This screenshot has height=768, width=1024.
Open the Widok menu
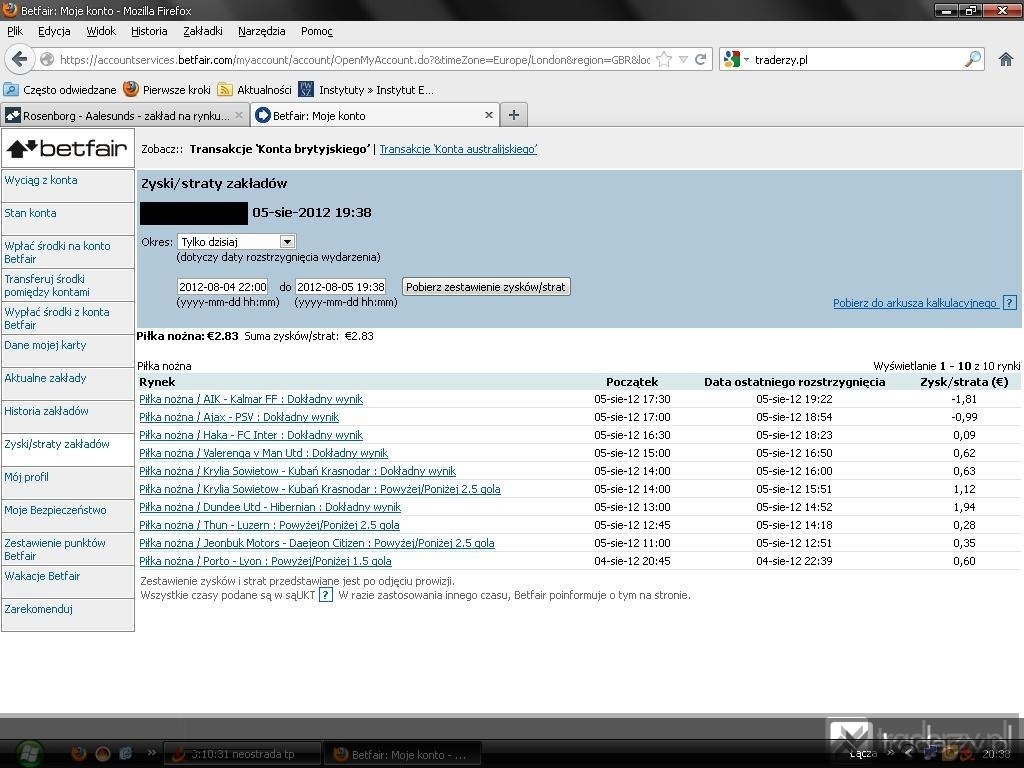pos(101,31)
